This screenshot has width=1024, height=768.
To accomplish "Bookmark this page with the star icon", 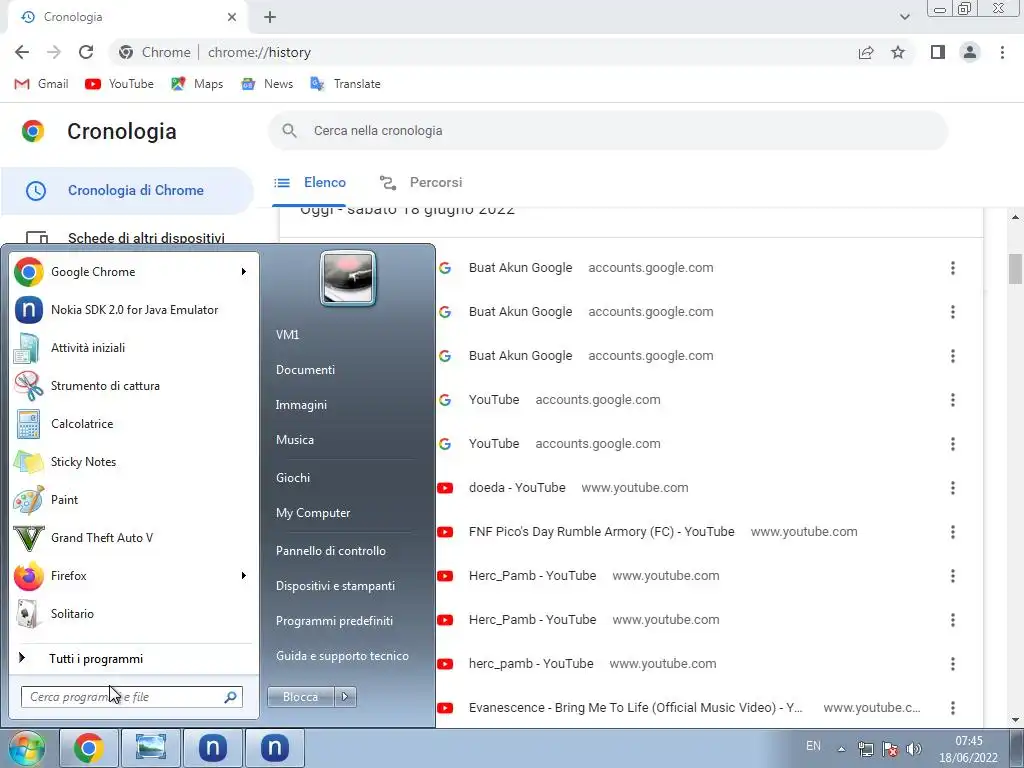I will [x=898, y=52].
